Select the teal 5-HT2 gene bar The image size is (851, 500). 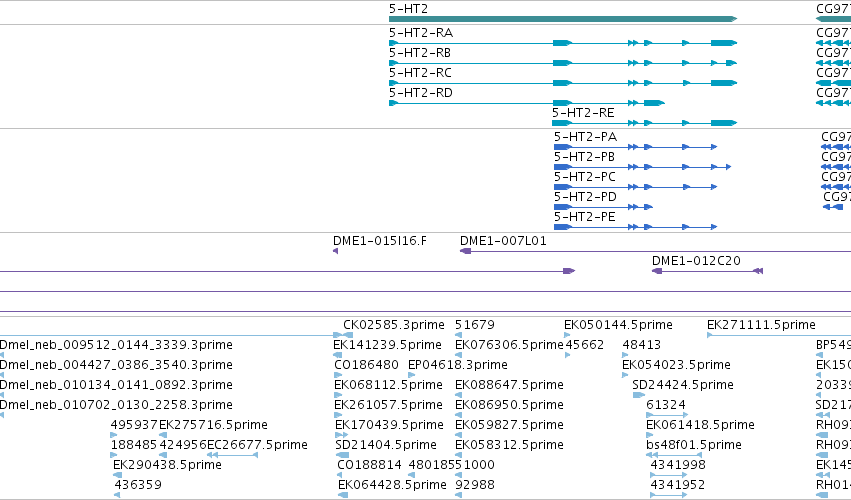pos(563,19)
